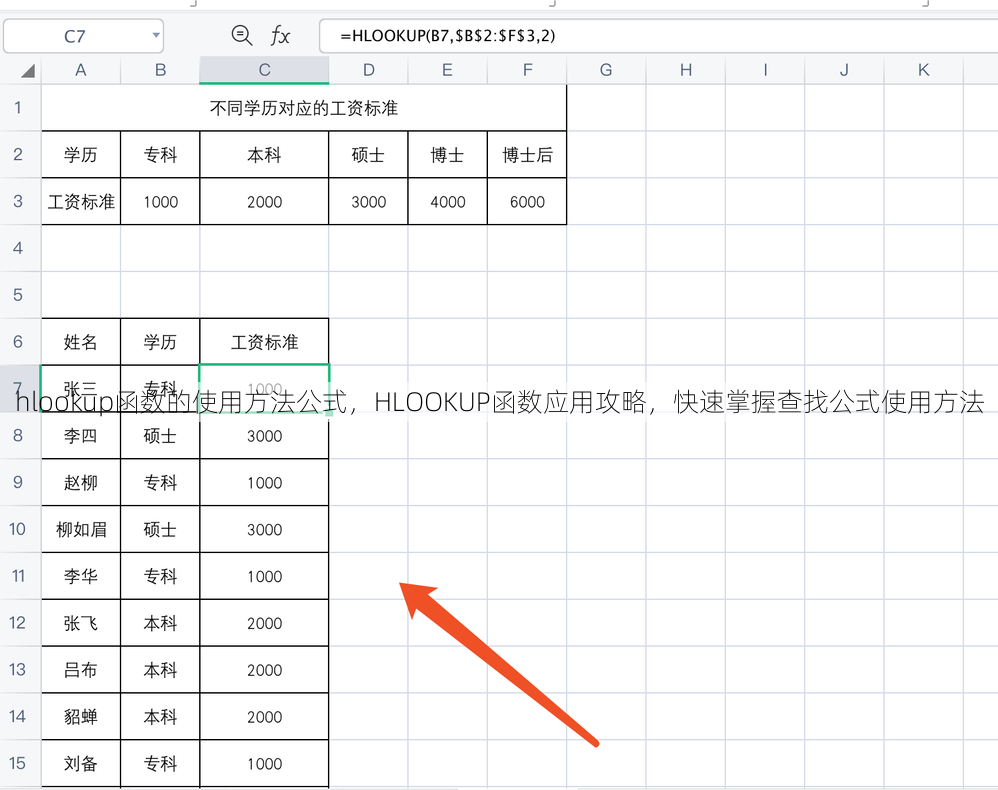Screen dimensions: 998x790
Task: Click the 貂蝉 name cell
Action: [81, 716]
